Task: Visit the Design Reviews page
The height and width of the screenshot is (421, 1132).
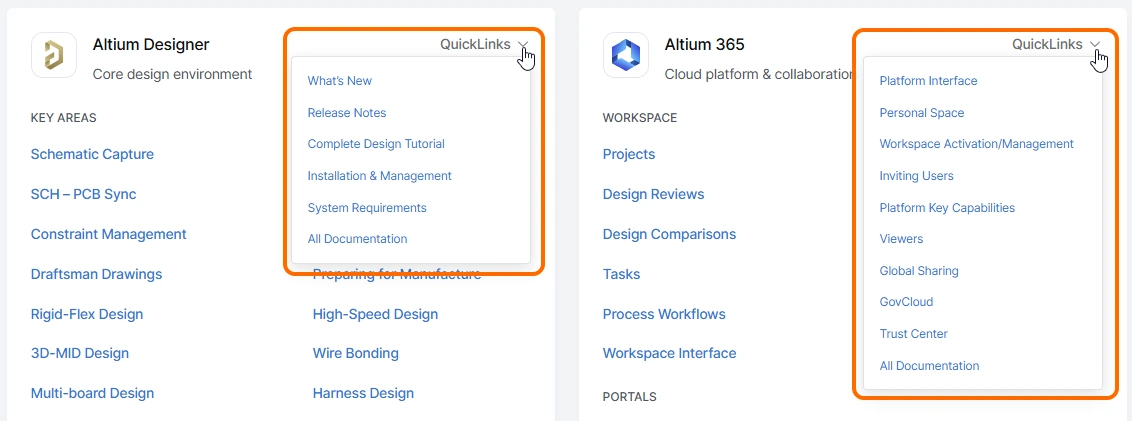Action: click(x=653, y=194)
